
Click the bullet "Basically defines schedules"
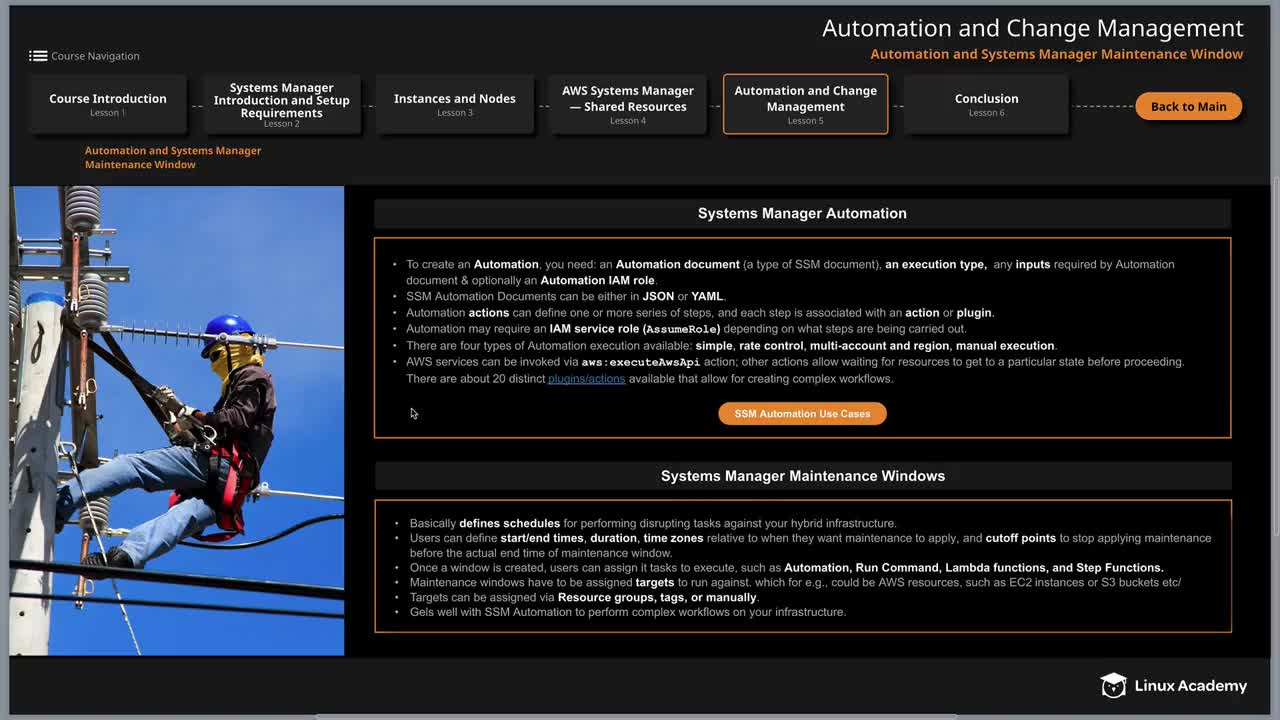(653, 523)
